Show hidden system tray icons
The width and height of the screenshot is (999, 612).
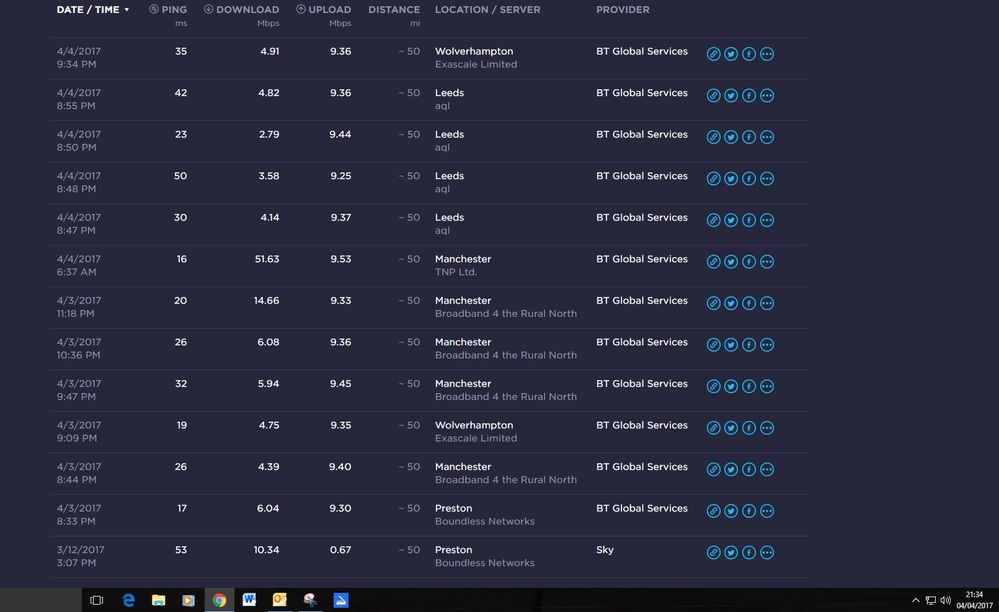pyautogui.click(x=916, y=600)
